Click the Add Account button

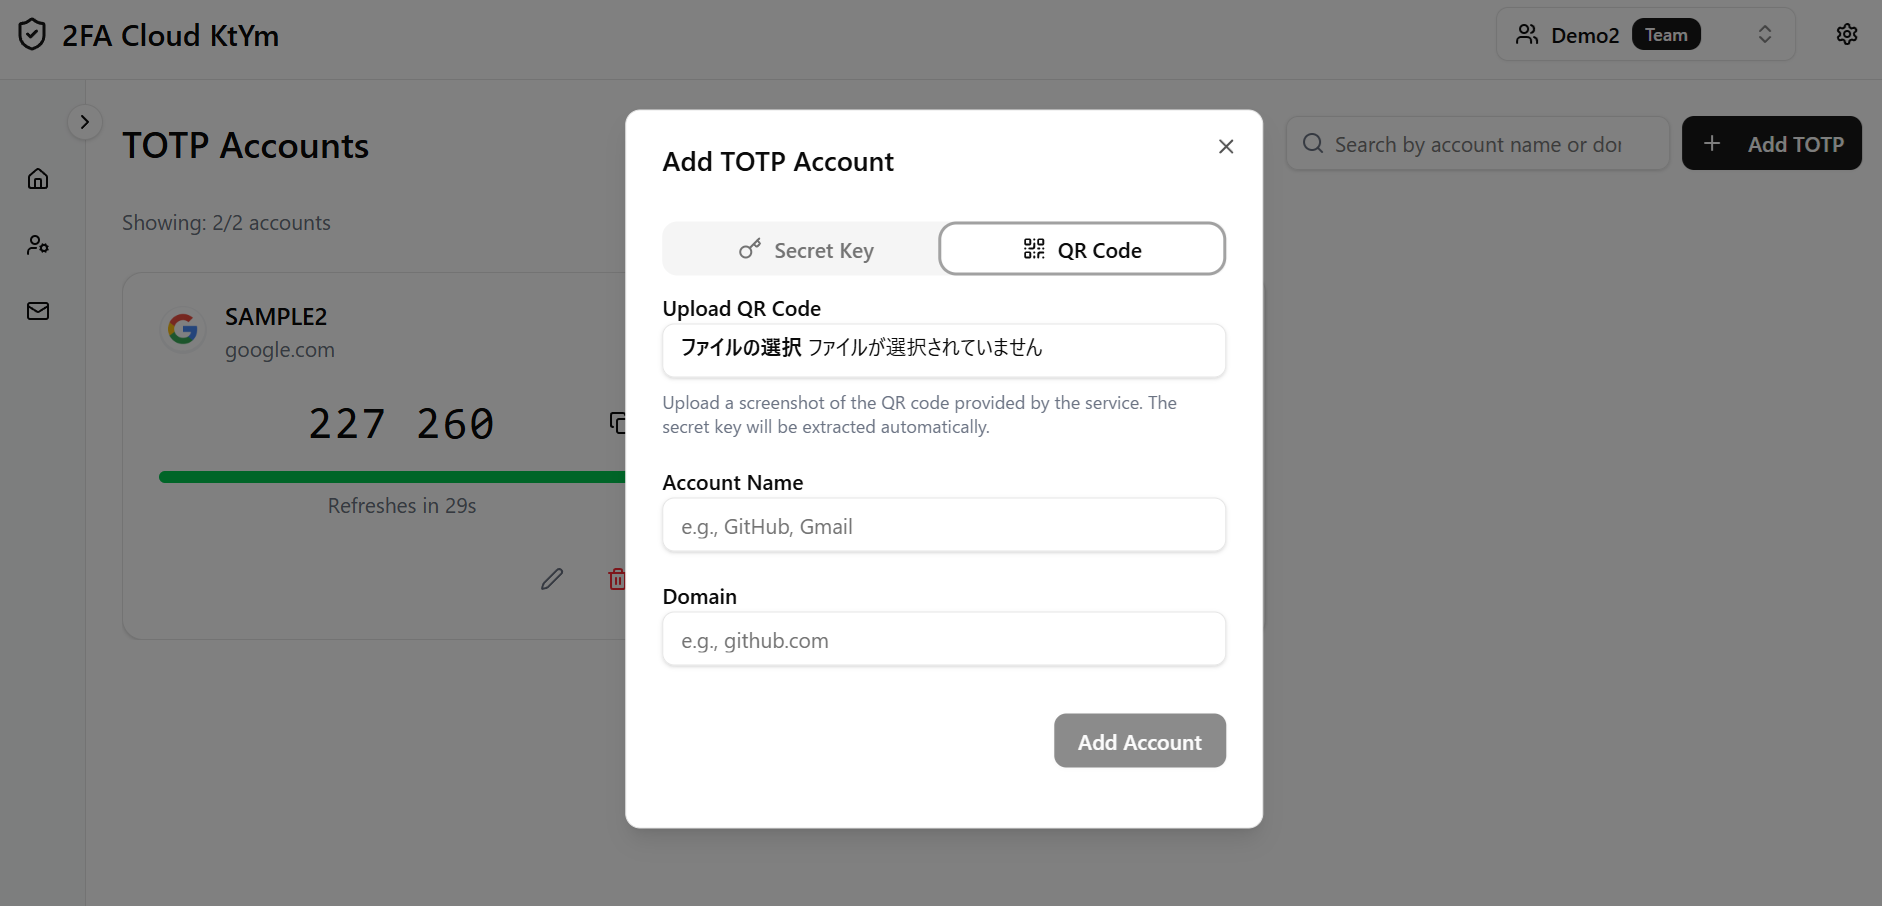(1139, 741)
